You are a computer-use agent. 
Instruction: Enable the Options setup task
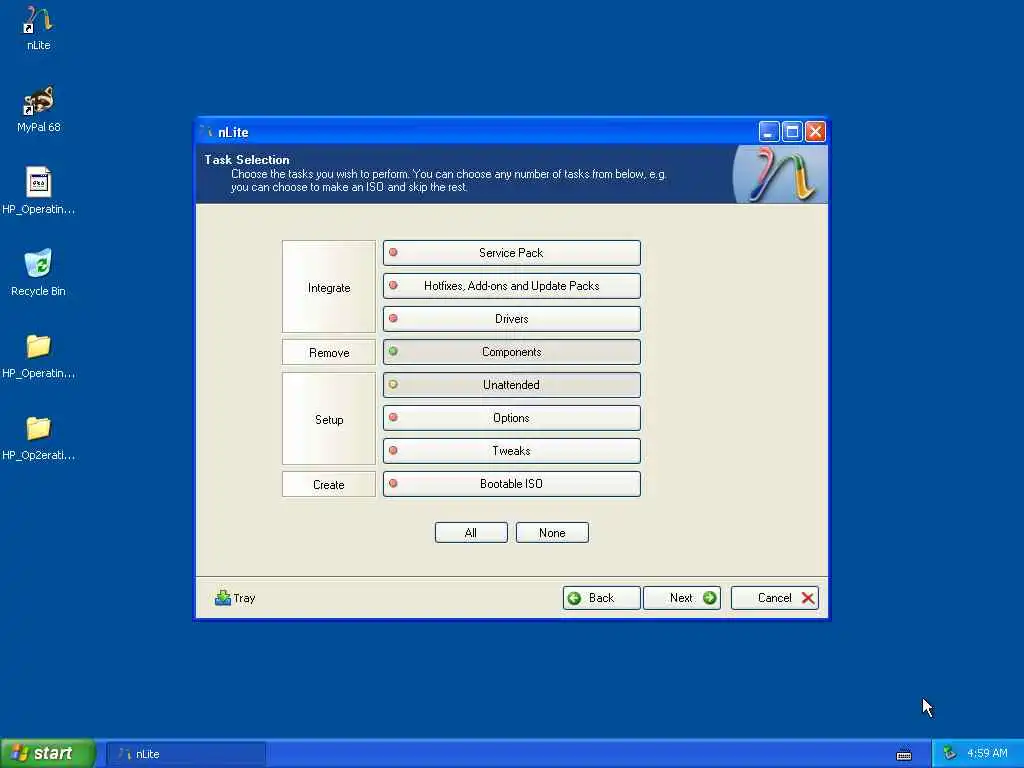click(511, 418)
